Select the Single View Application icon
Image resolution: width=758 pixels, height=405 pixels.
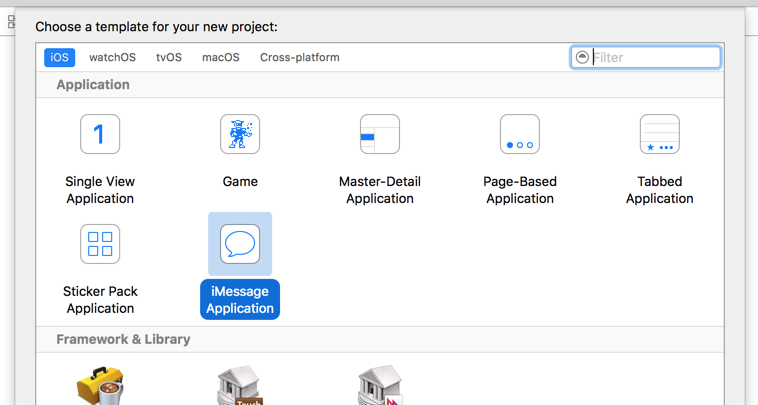(x=100, y=134)
